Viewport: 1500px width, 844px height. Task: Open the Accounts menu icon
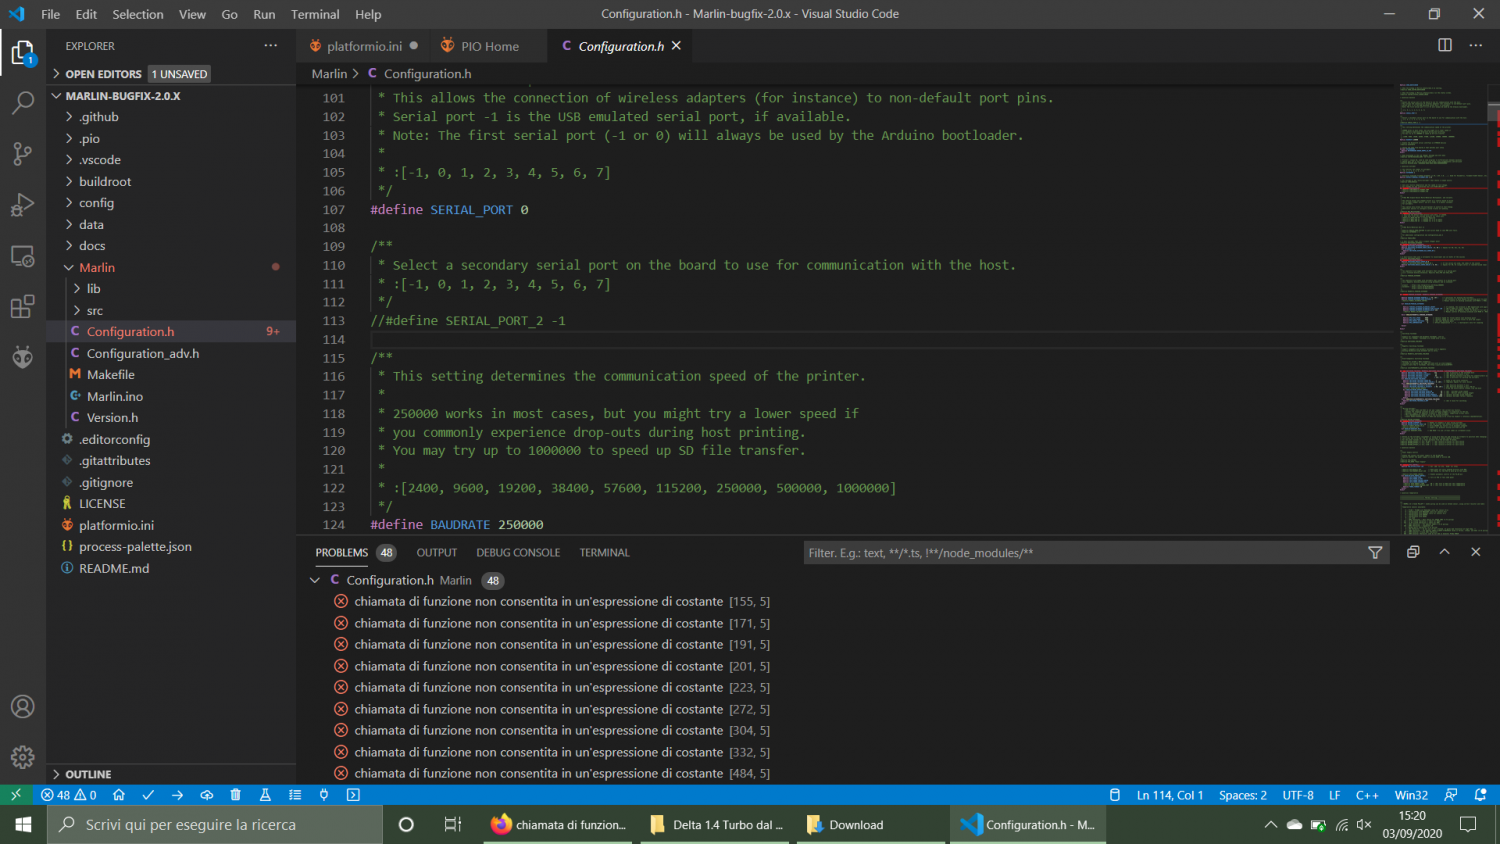pos(23,707)
